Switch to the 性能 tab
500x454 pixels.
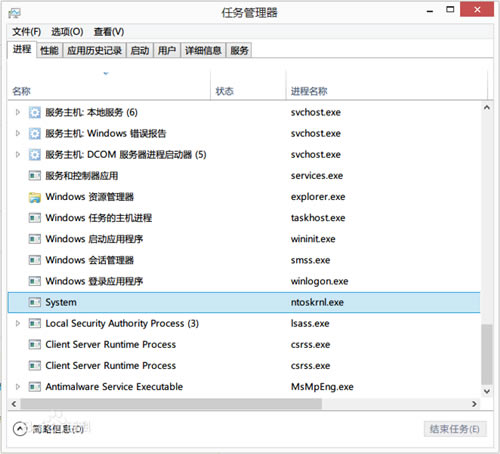49,51
